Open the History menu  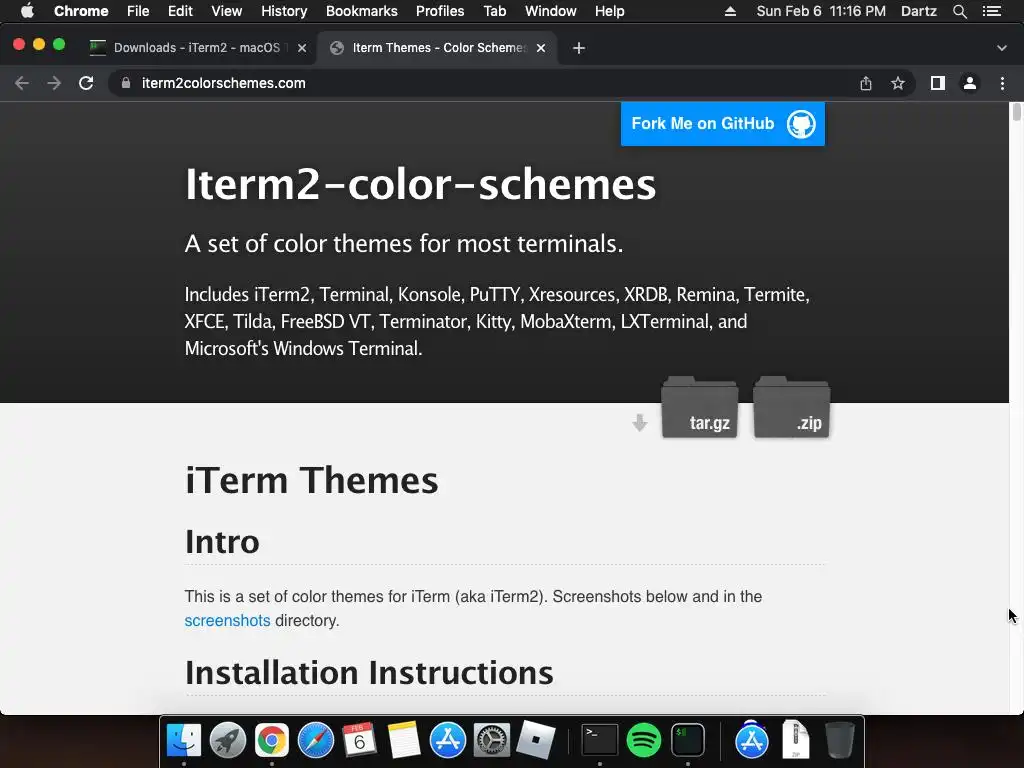point(284,11)
